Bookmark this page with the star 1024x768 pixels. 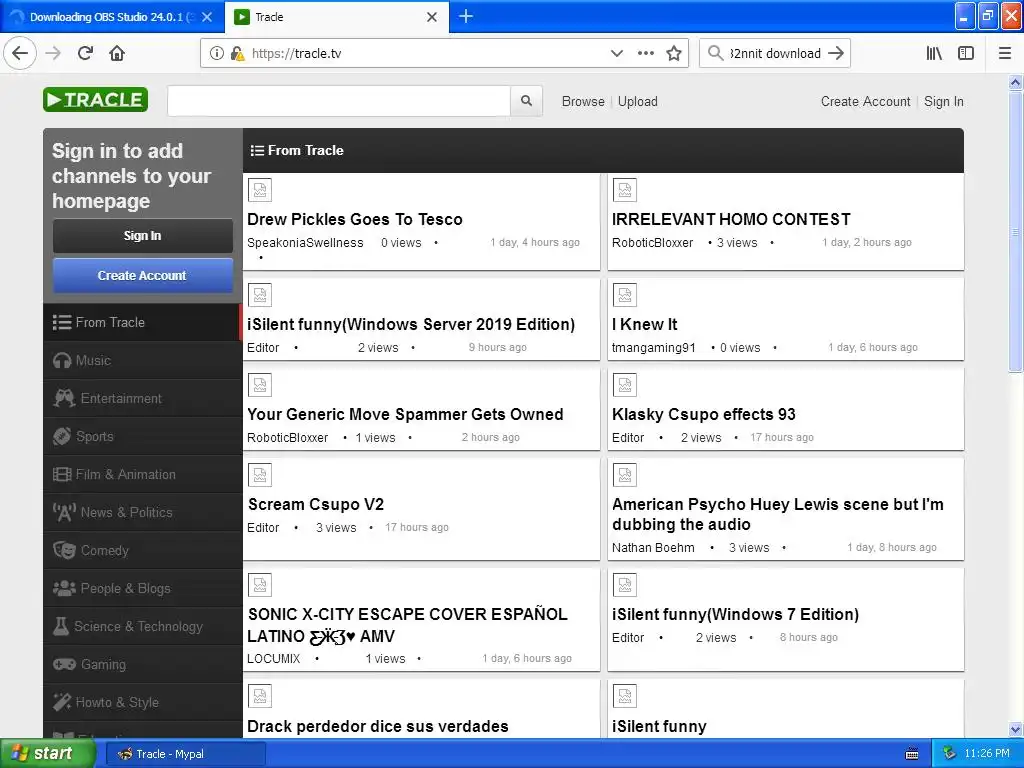coord(674,53)
